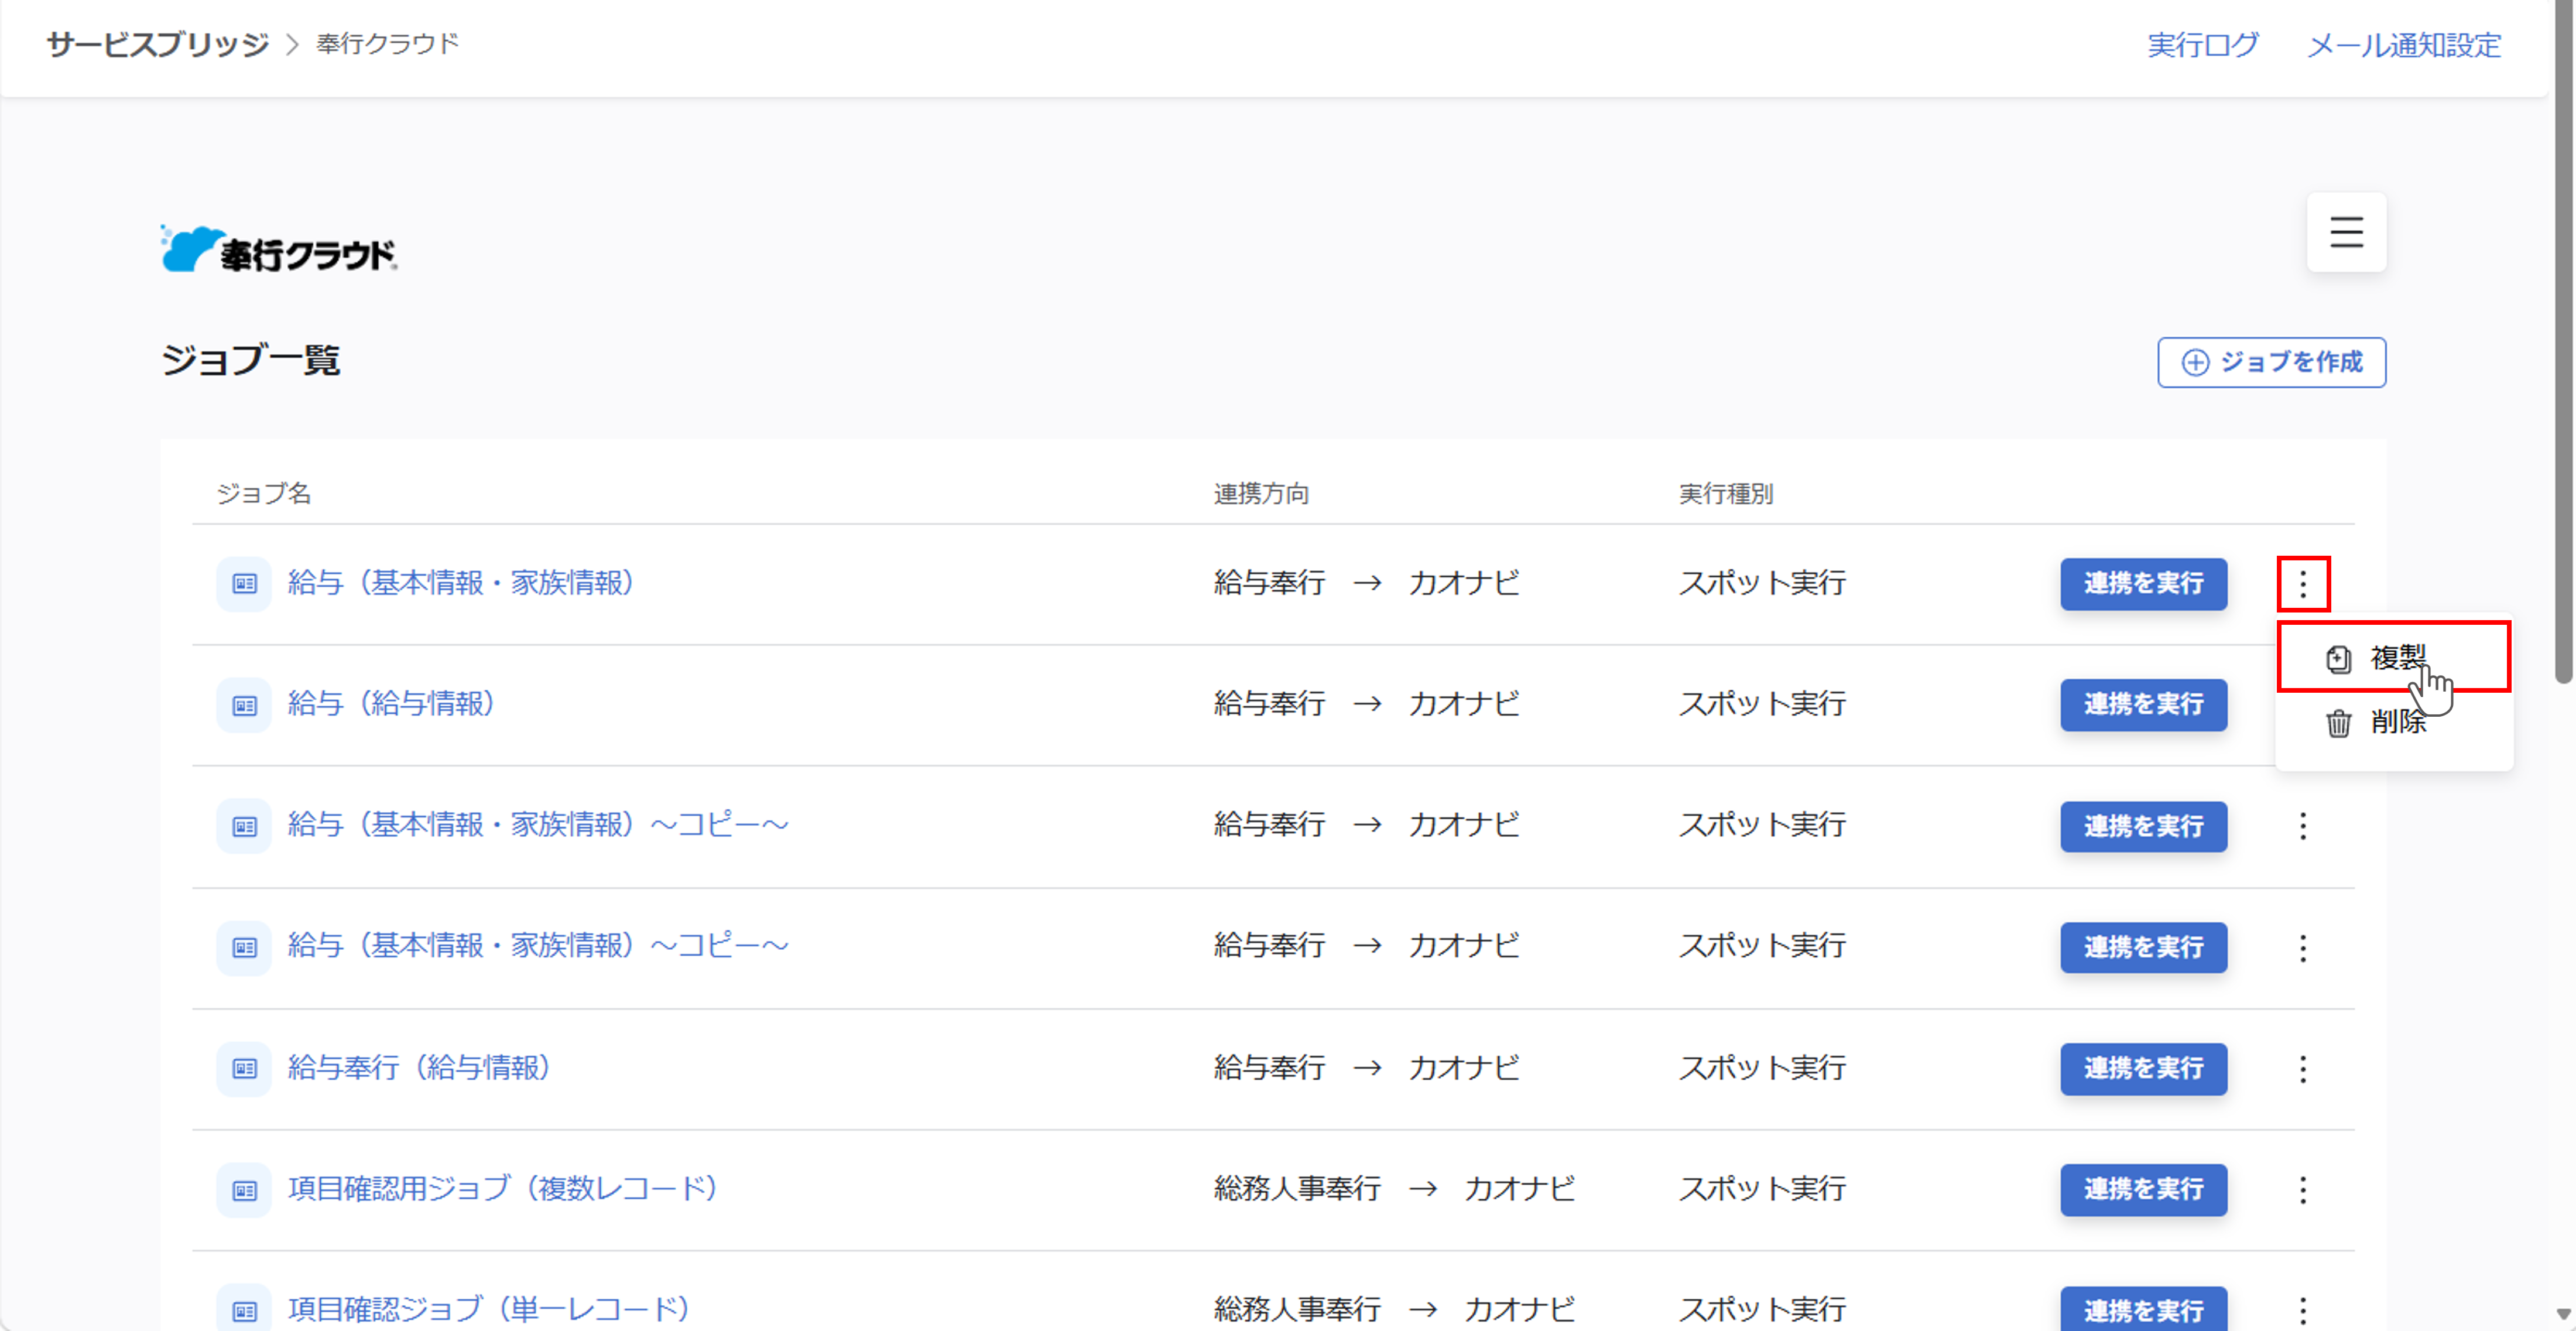Screen dimensions: 2576x1331
Task: Run 連携を実行 for 給与（給与情報）
Action: (2143, 704)
